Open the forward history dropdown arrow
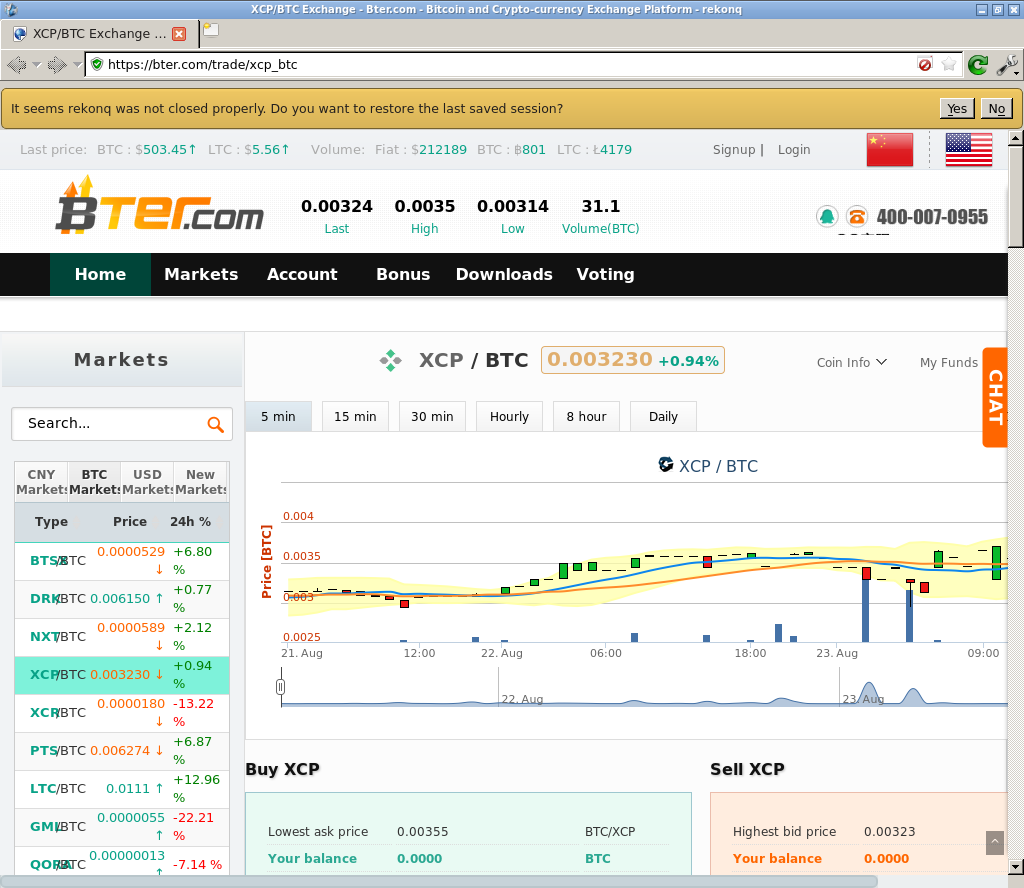This screenshot has width=1024, height=888. click(77, 65)
